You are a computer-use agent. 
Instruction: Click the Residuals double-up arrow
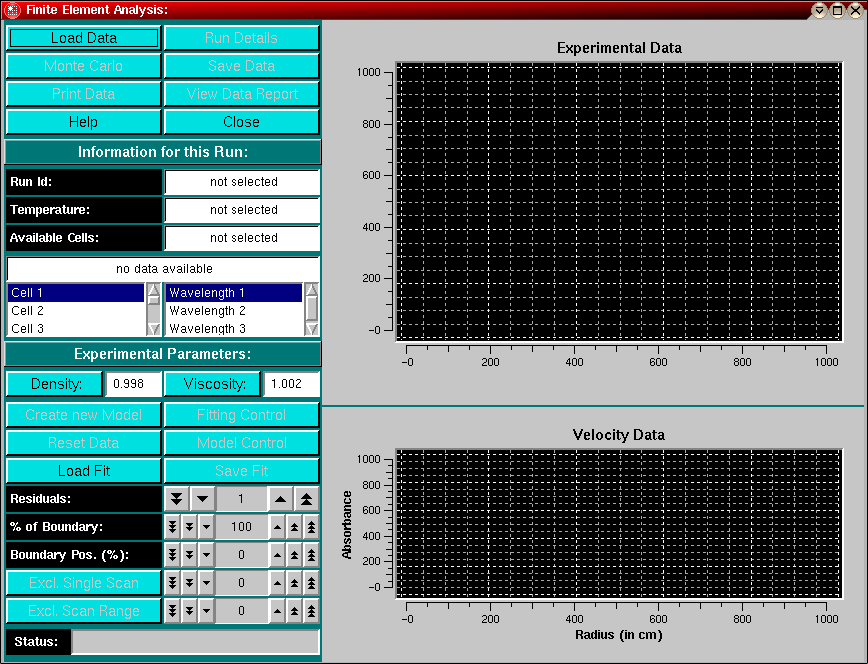click(306, 498)
